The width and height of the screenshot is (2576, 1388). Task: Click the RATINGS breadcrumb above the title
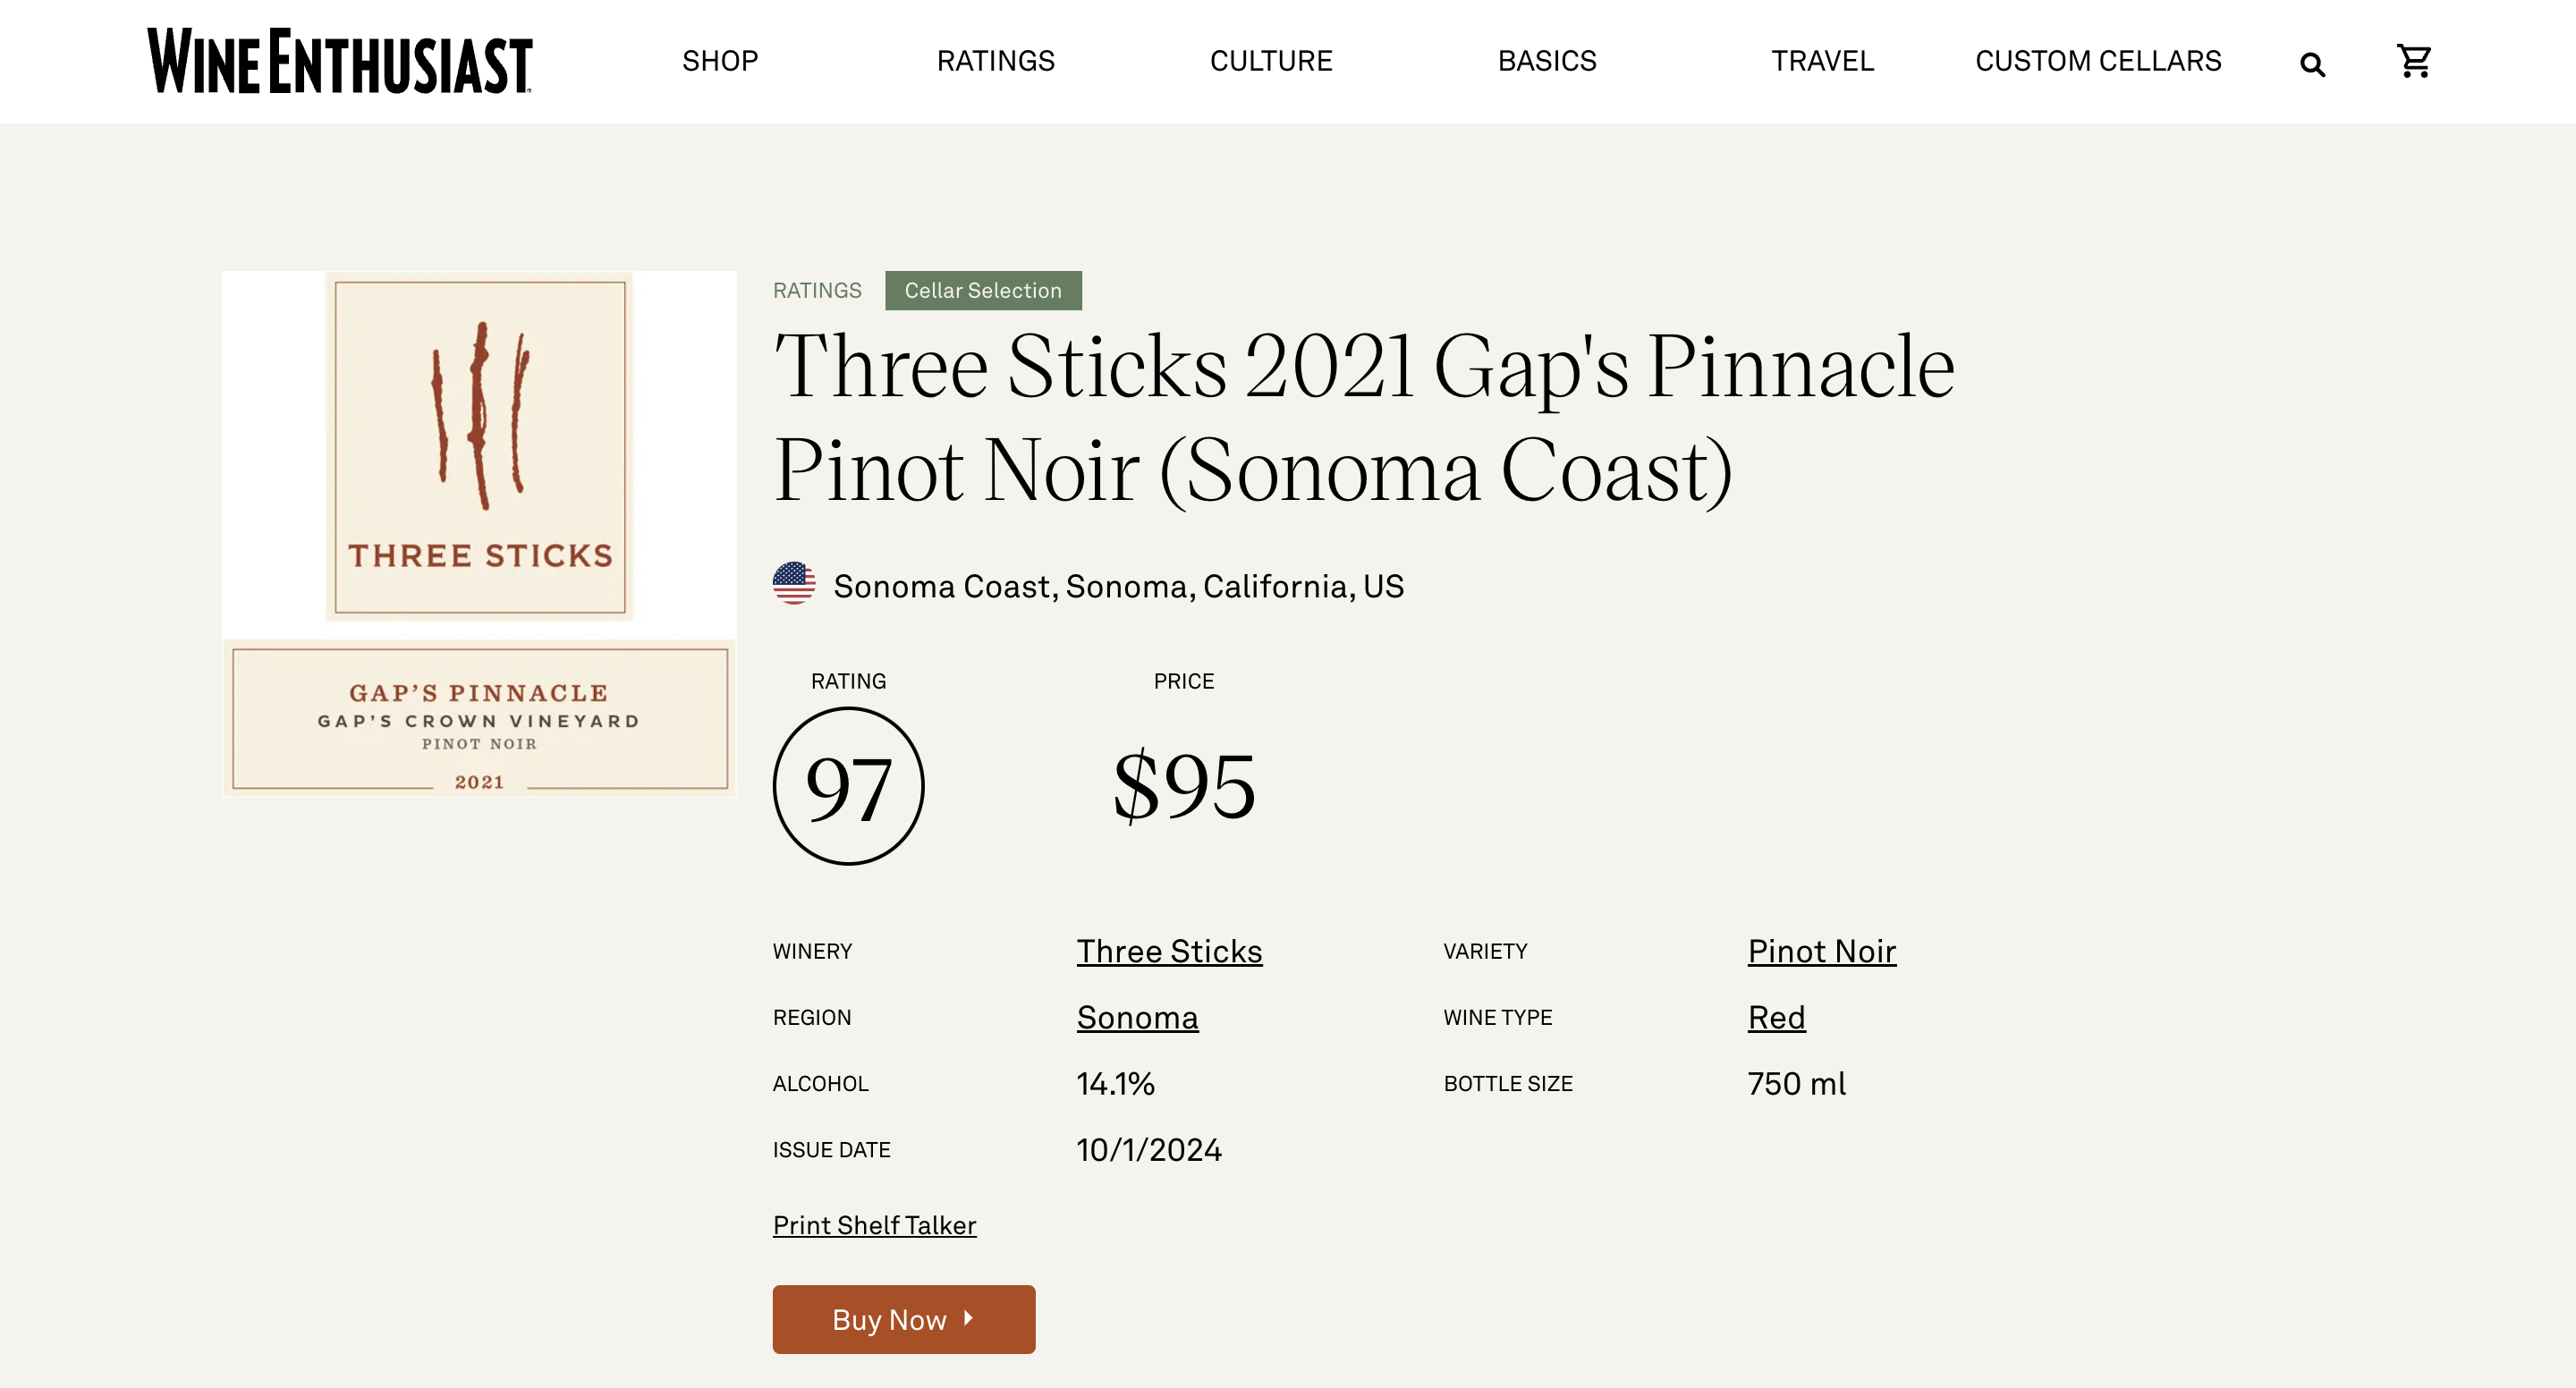pyautogui.click(x=817, y=290)
